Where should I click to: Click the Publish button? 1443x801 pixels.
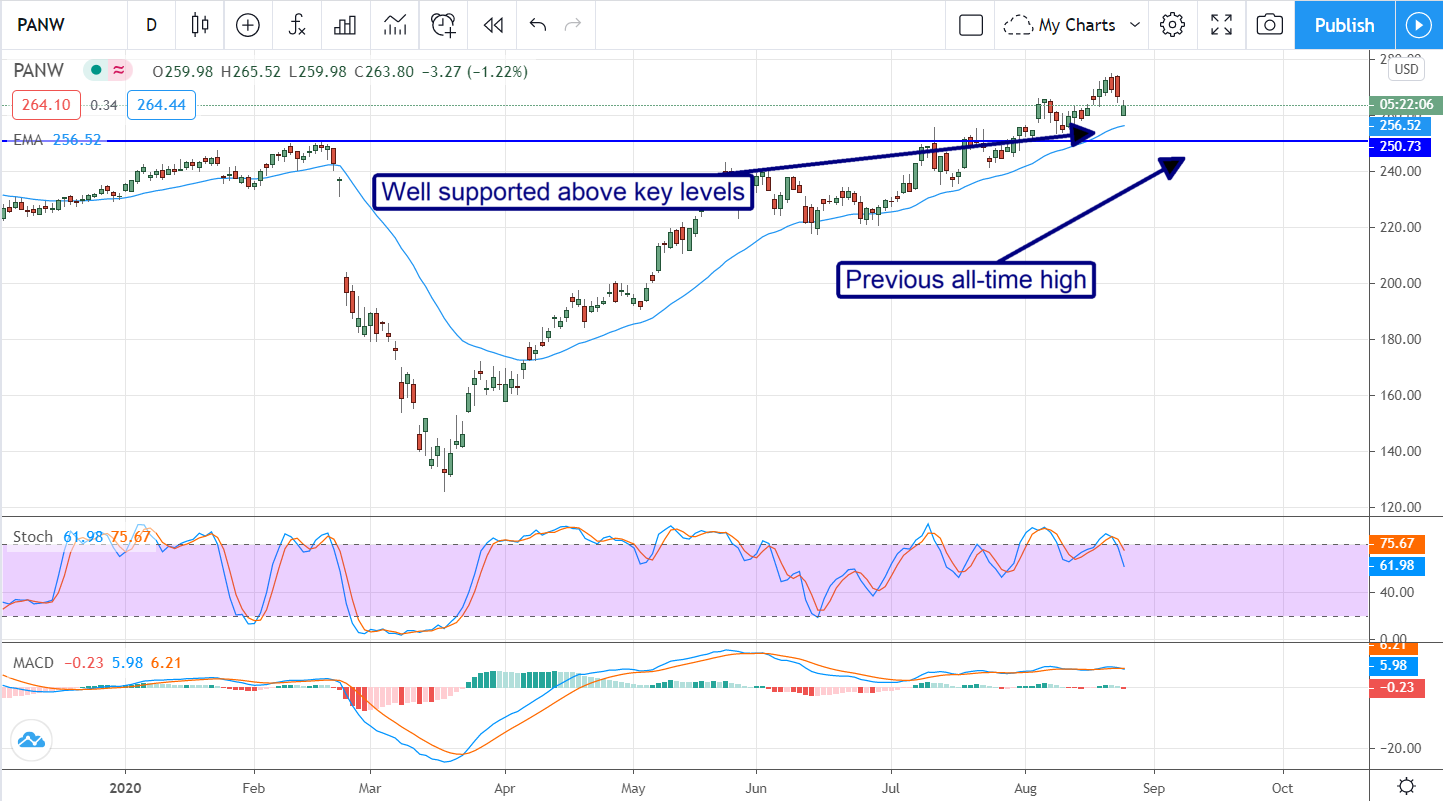coord(1344,25)
